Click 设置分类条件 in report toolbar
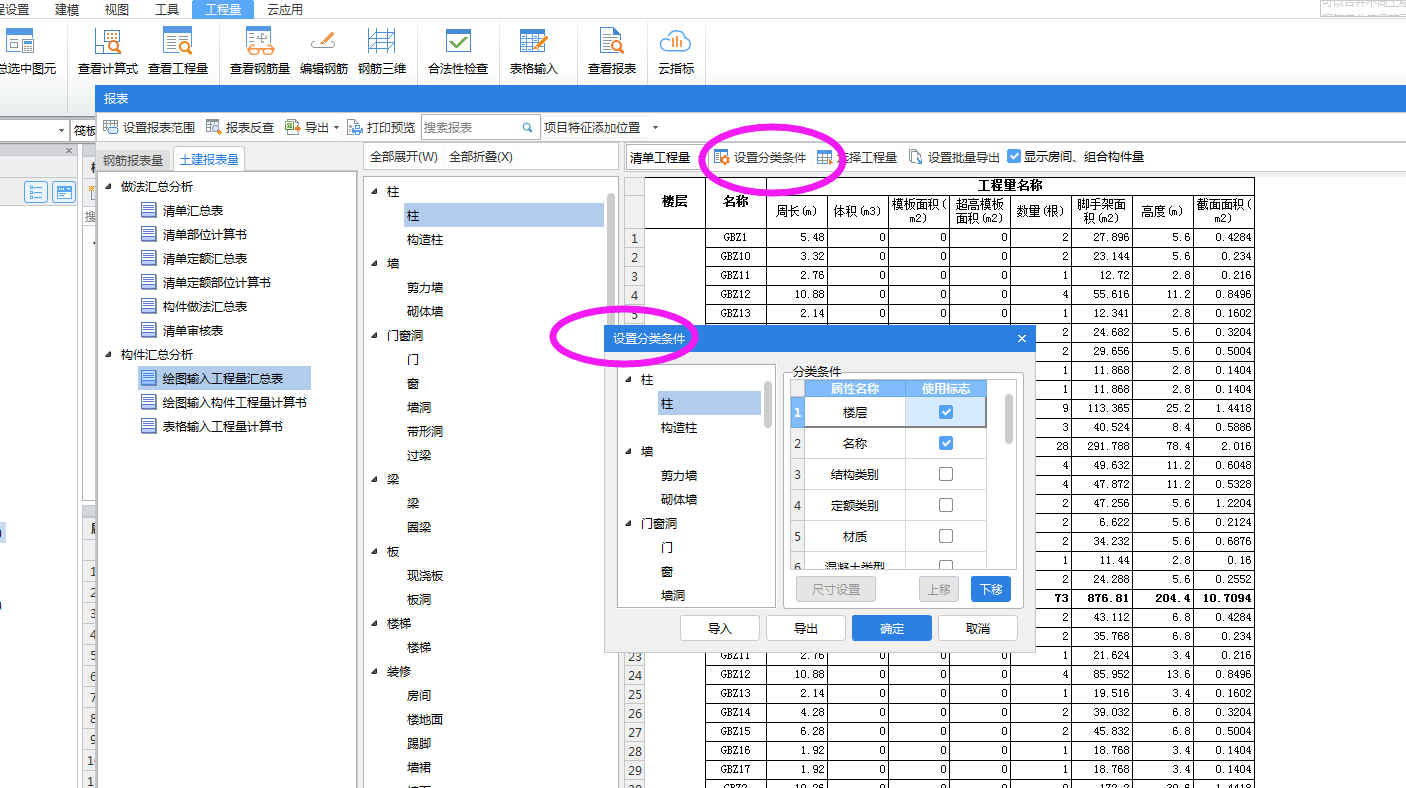 click(760, 157)
